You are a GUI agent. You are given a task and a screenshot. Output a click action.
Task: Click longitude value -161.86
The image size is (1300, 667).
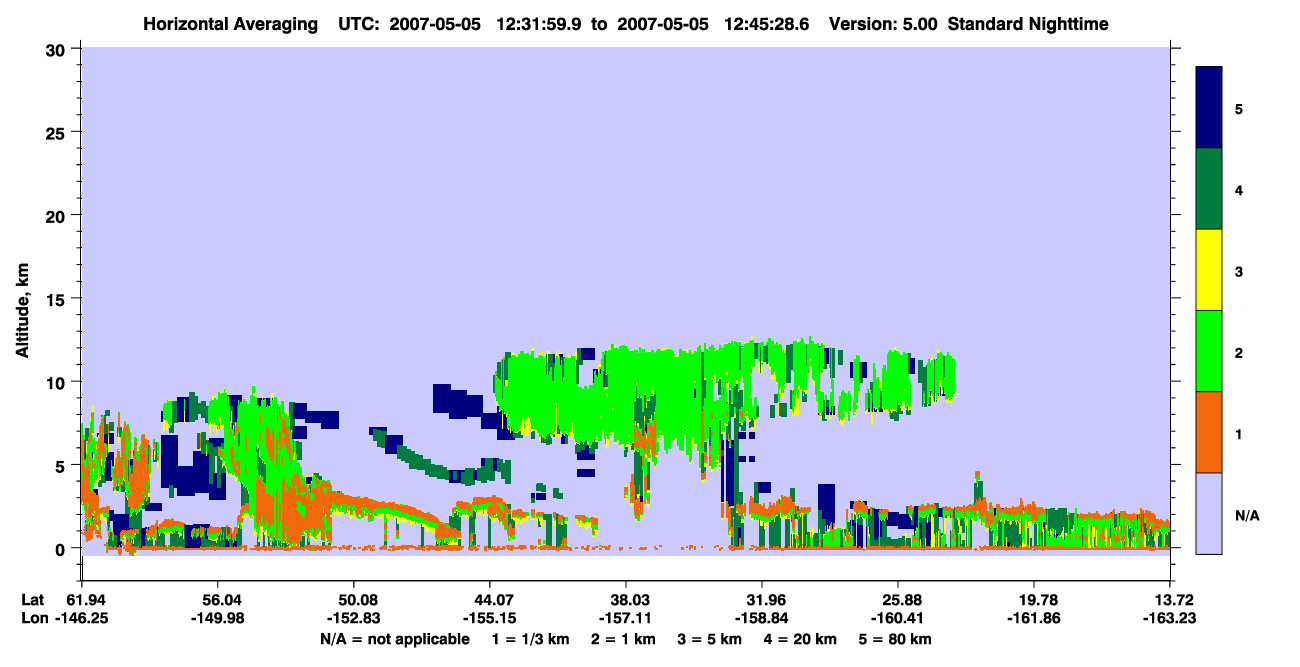point(1034,618)
